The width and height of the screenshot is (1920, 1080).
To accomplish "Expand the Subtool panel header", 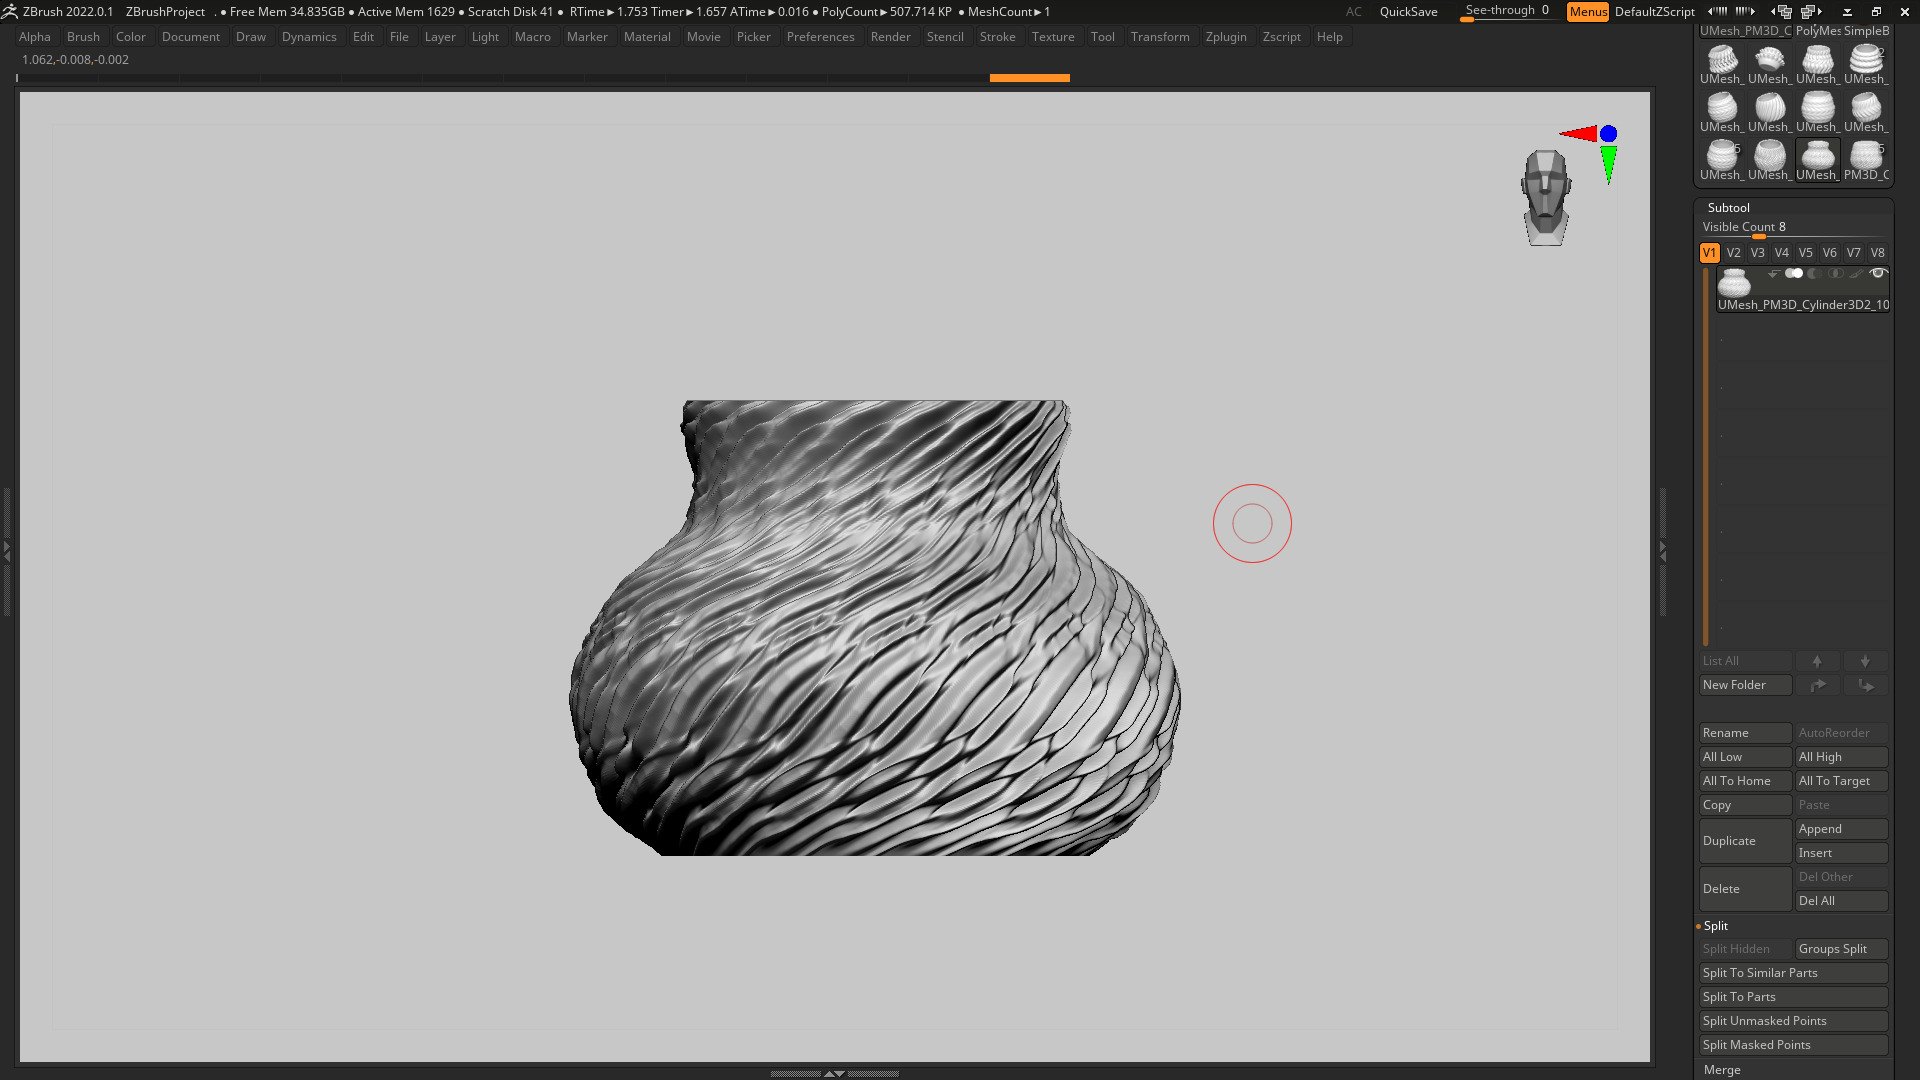I will [x=1728, y=208].
